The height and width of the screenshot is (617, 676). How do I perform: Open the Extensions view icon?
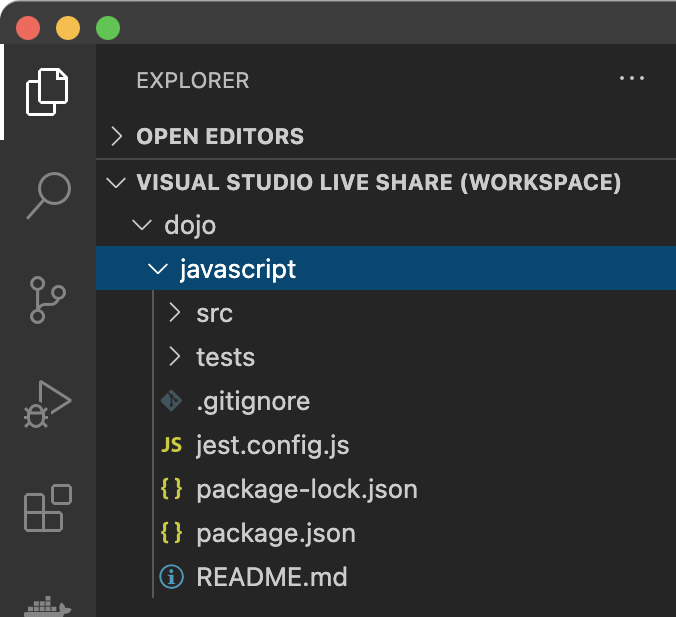pos(48,508)
